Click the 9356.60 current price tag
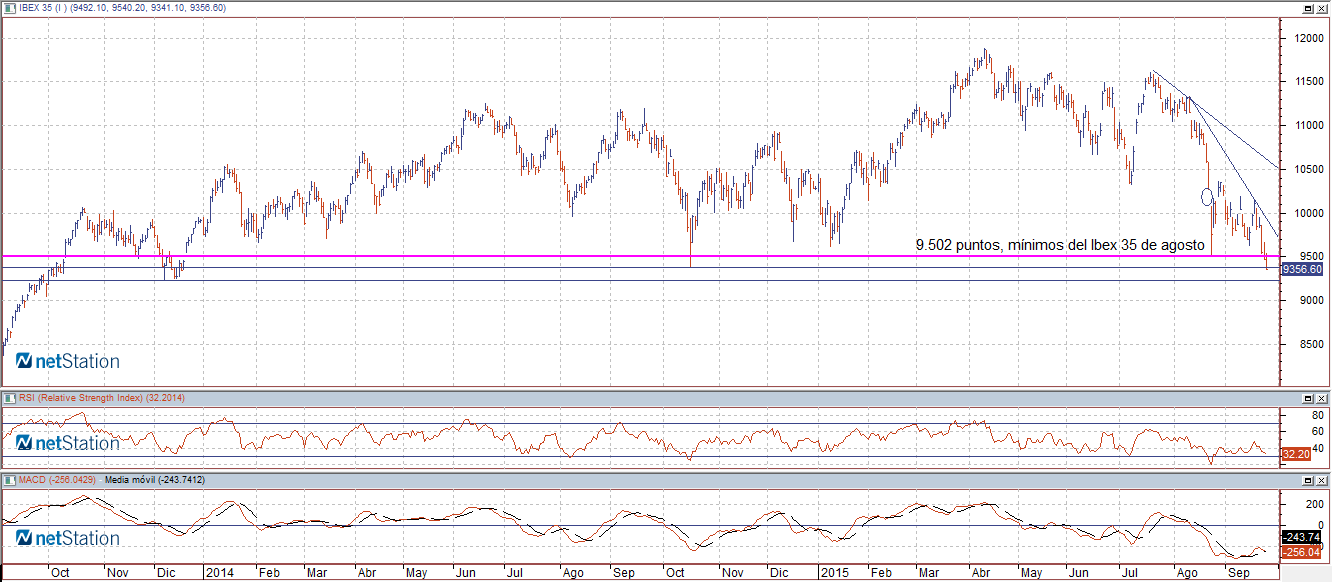Screen dimensions: 1332x582 click(1302, 269)
